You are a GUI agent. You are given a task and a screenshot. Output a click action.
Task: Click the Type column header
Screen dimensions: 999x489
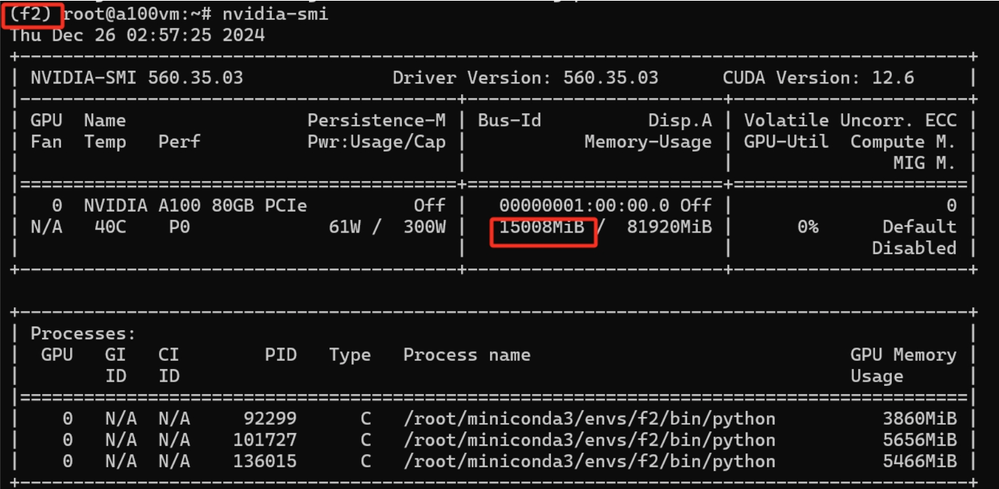click(x=350, y=355)
